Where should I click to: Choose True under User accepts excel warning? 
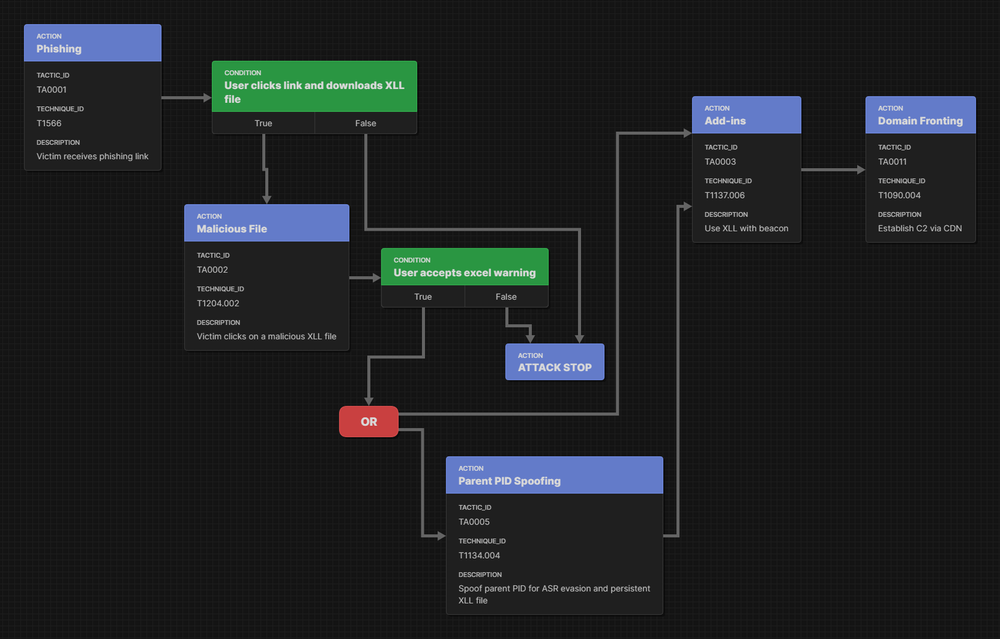point(423,297)
